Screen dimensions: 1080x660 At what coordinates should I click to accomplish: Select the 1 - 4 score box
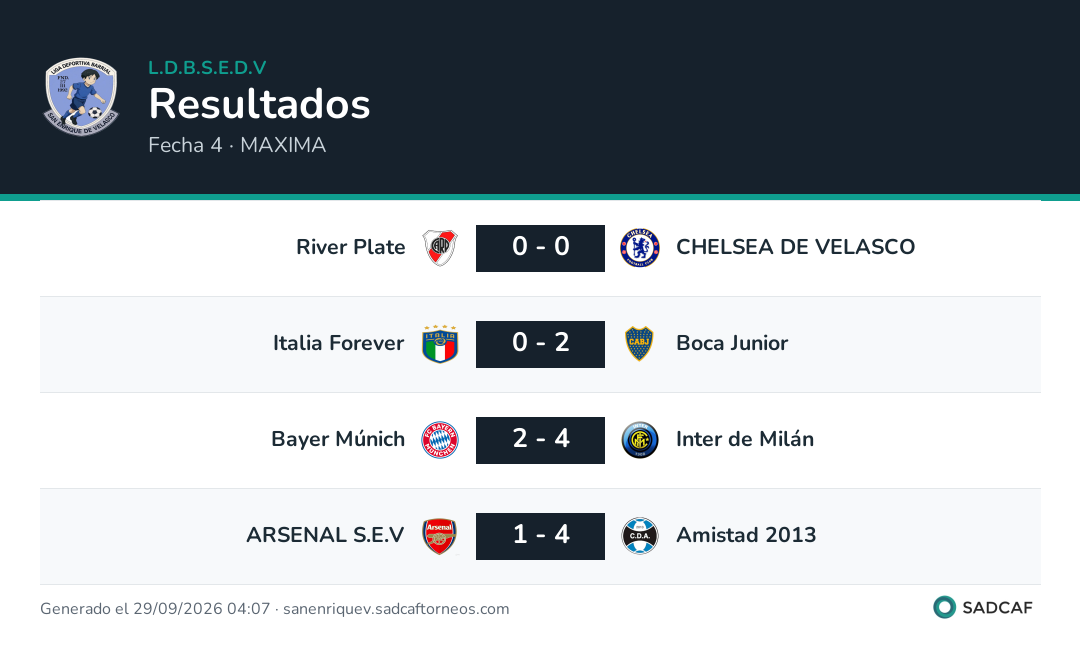click(541, 536)
